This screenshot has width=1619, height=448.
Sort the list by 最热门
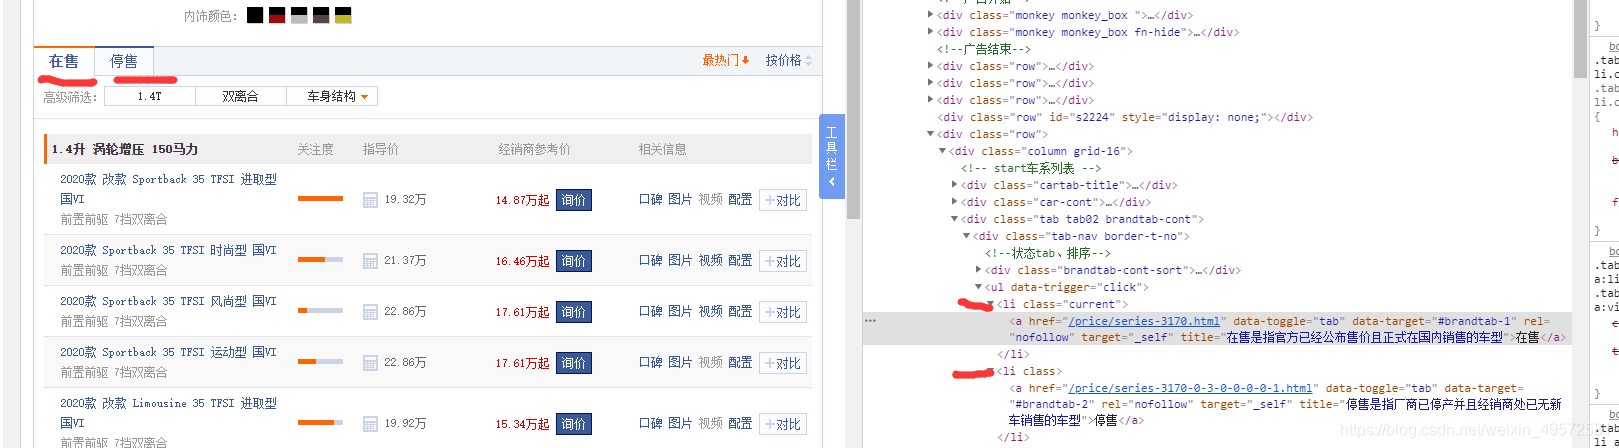coord(726,60)
